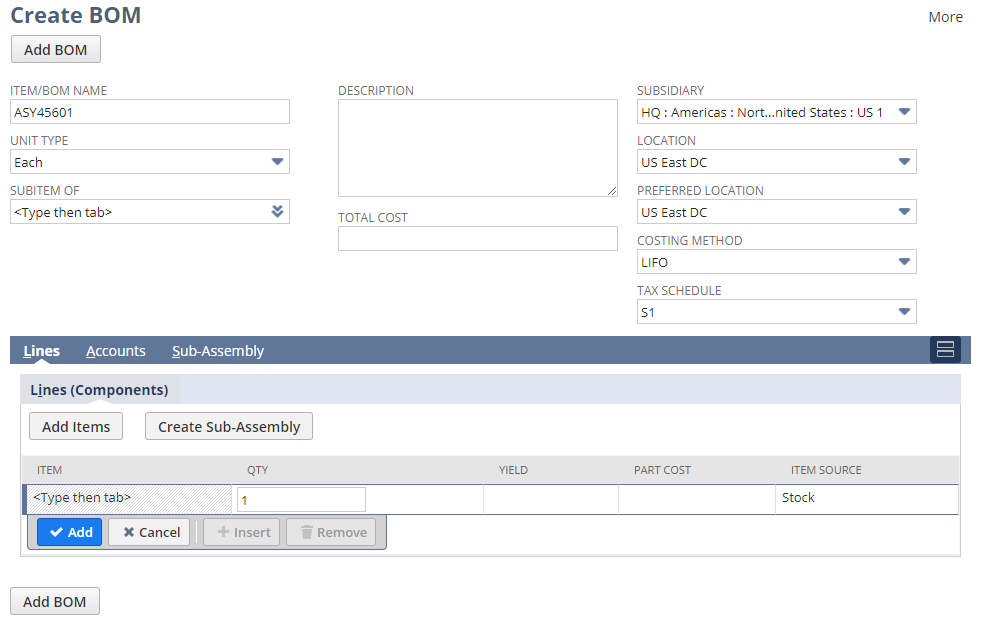This screenshot has height=623, width=983.
Task: Click the subtab layout toggle icon
Action: 945,350
